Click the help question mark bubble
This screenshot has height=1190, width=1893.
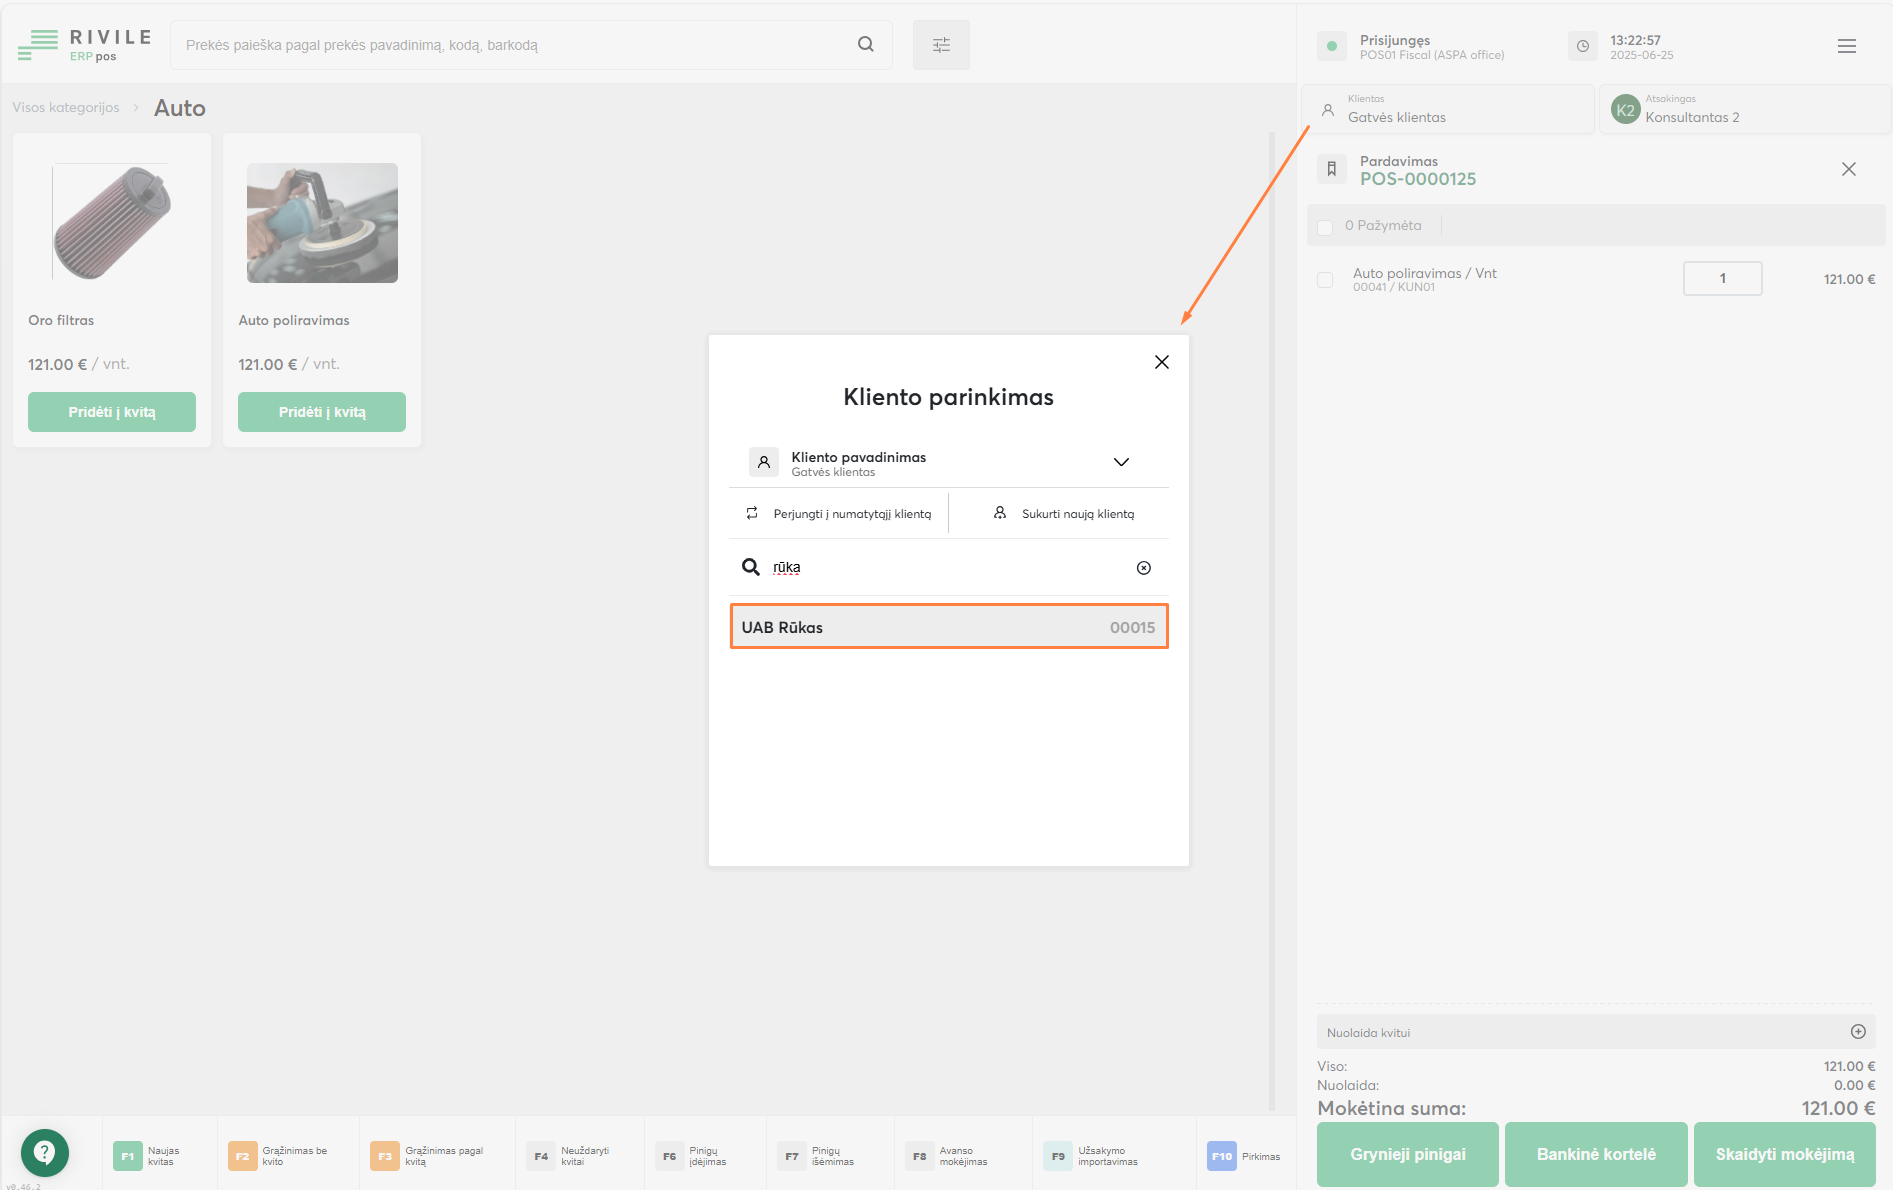pyautogui.click(x=44, y=1153)
